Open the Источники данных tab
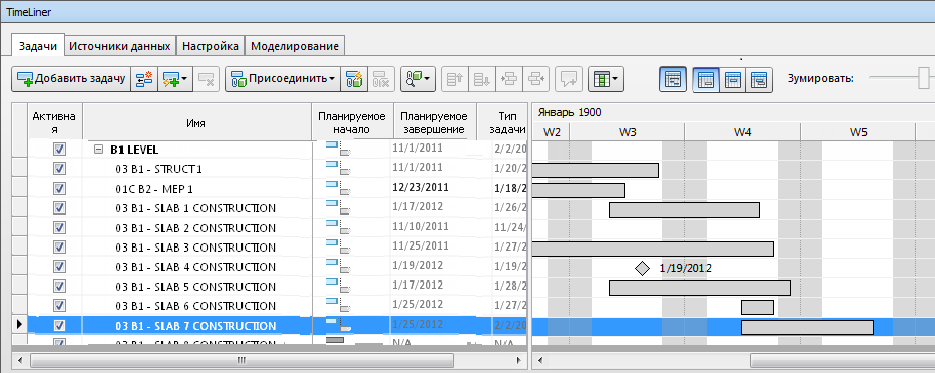The height and width of the screenshot is (373, 935). click(x=120, y=46)
